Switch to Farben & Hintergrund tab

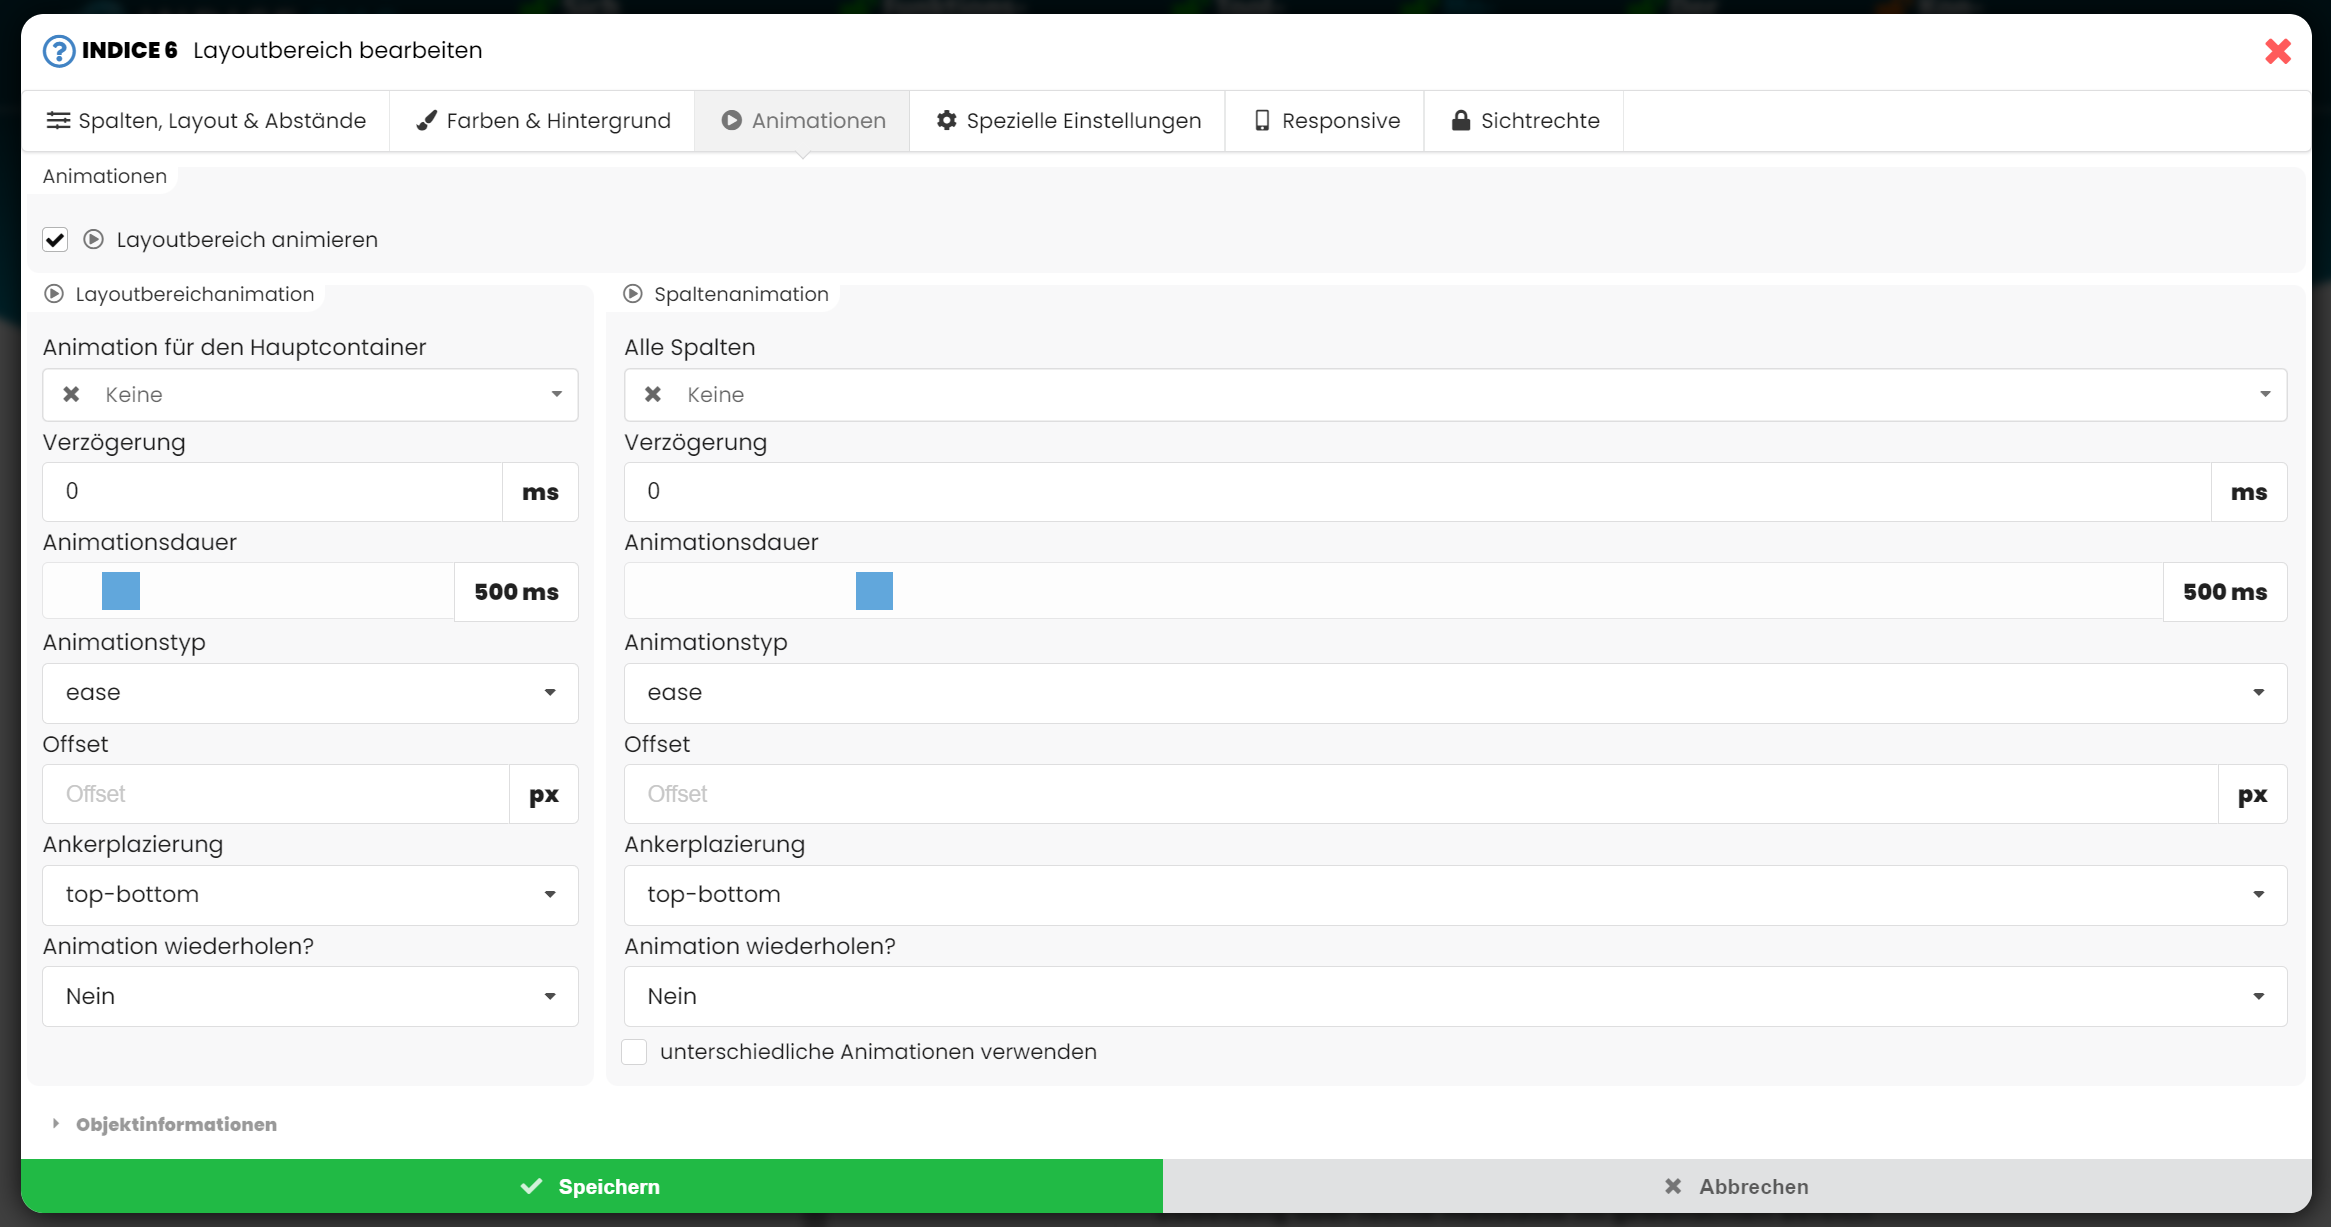pyautogui.click(x=542, y=121)
